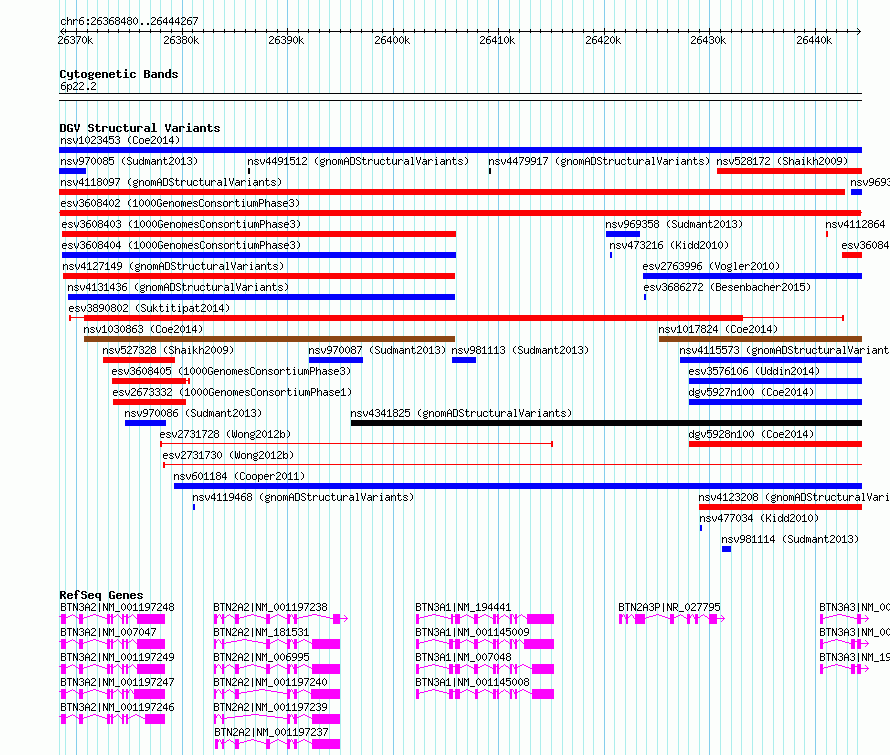The height and width of the screenshot is (755, 890).
Task: Open BTN3A1 NM_001145008 transcript label
Action: (472, 682)
